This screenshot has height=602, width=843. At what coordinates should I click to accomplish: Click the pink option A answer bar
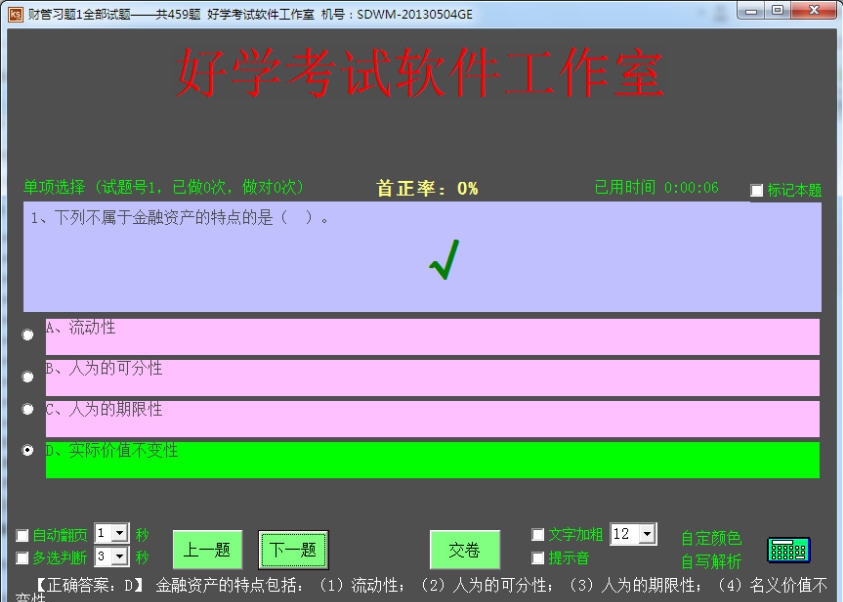tap(432, 336)
